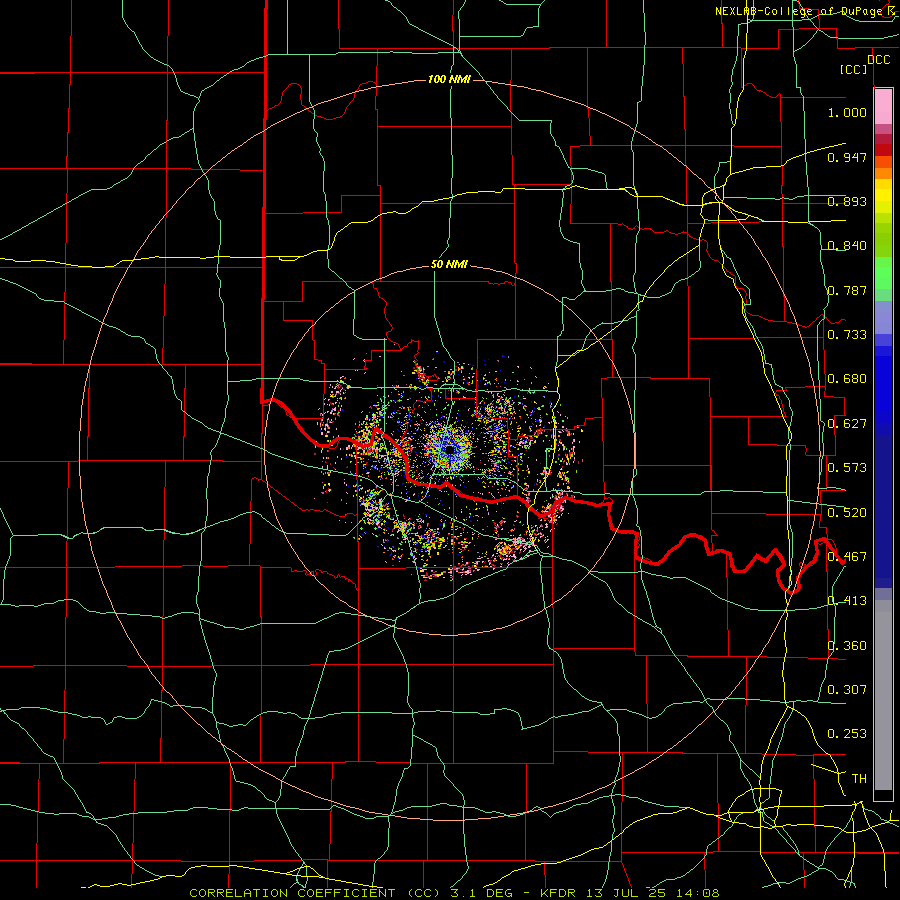Click the 1.000 scale value
Screen dimensions: 900x900
click(847, 112)
